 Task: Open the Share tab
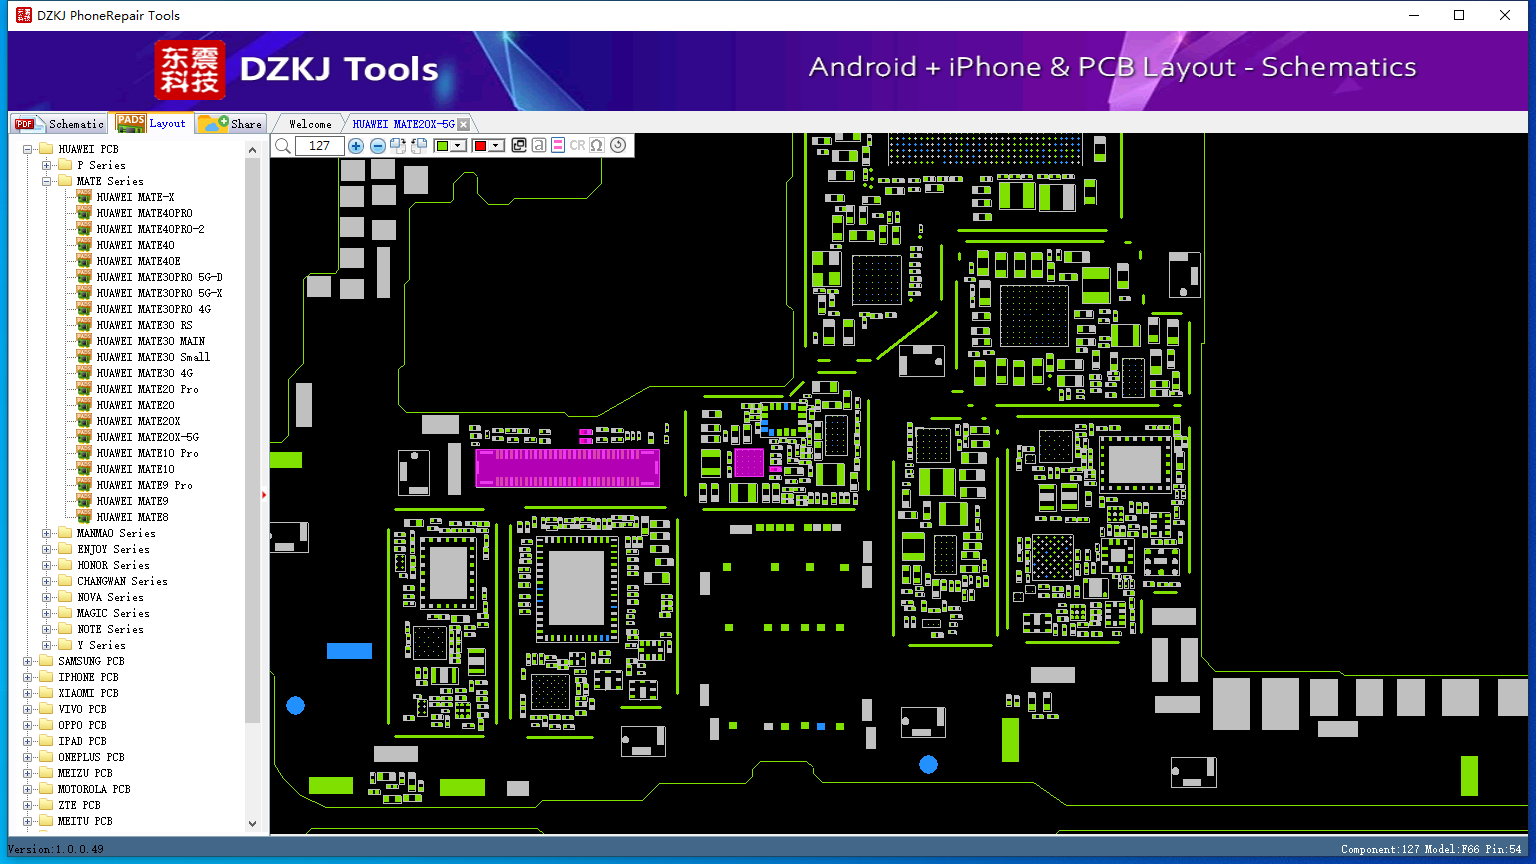(230, 124)
